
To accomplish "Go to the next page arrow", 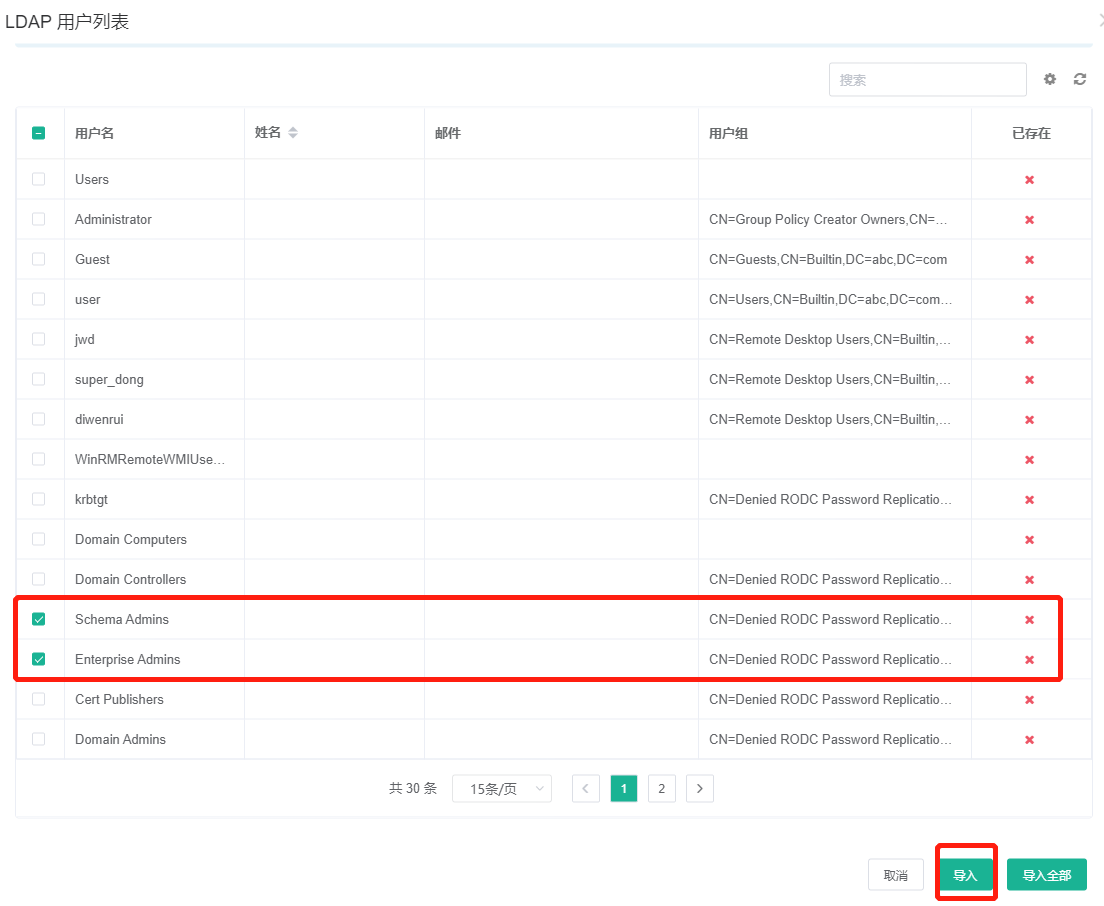I will (x=699, y=788).
